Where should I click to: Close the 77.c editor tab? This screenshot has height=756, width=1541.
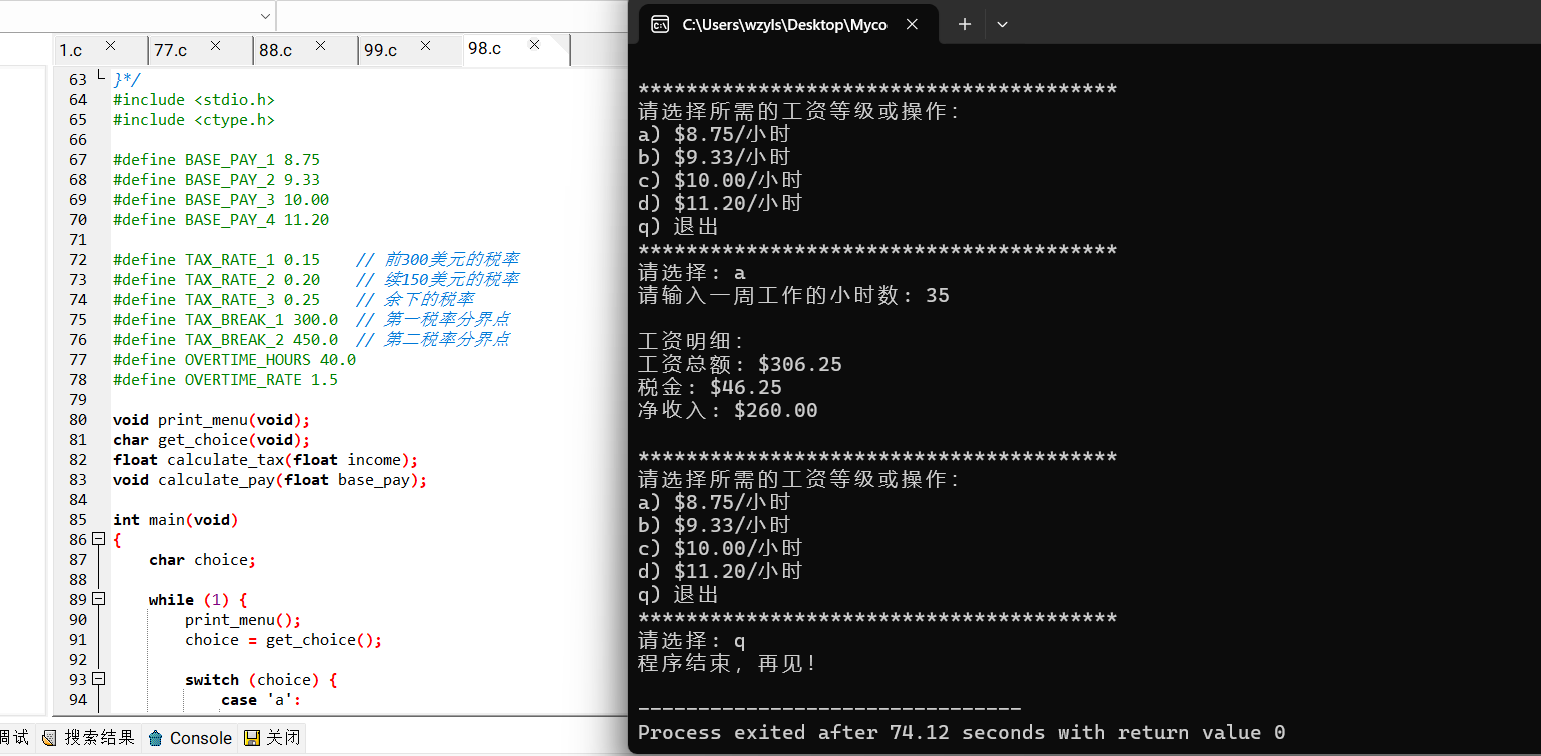pyautogui.click(x=216, y=46)
